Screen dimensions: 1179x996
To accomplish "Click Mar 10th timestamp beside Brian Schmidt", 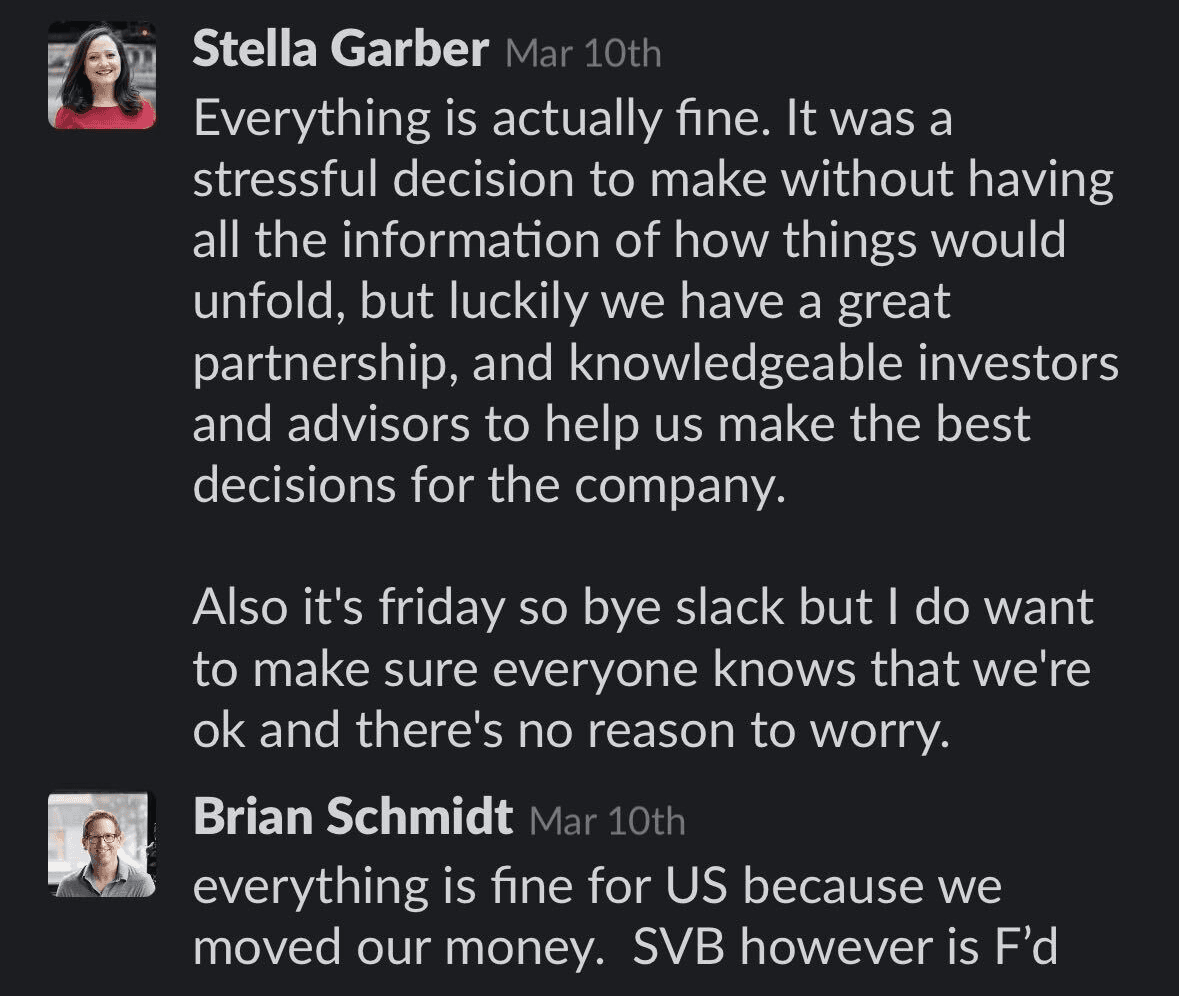I will click(606, 821).
